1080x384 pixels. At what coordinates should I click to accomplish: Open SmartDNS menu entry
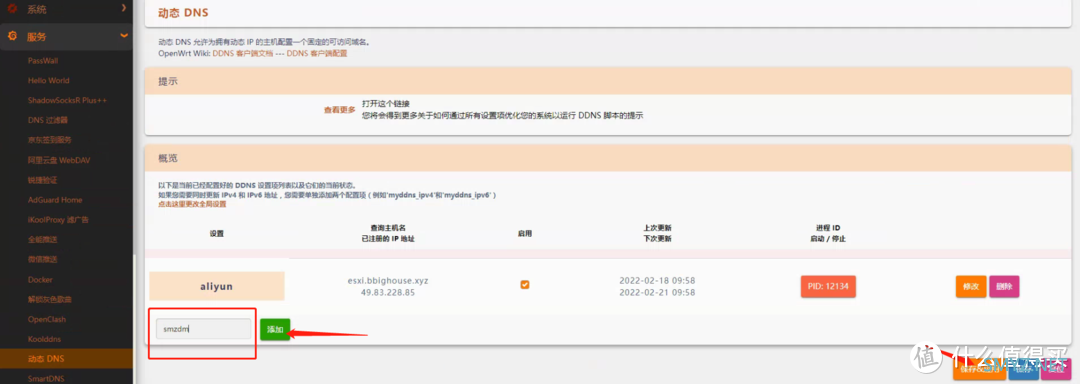tap(45, 378)
